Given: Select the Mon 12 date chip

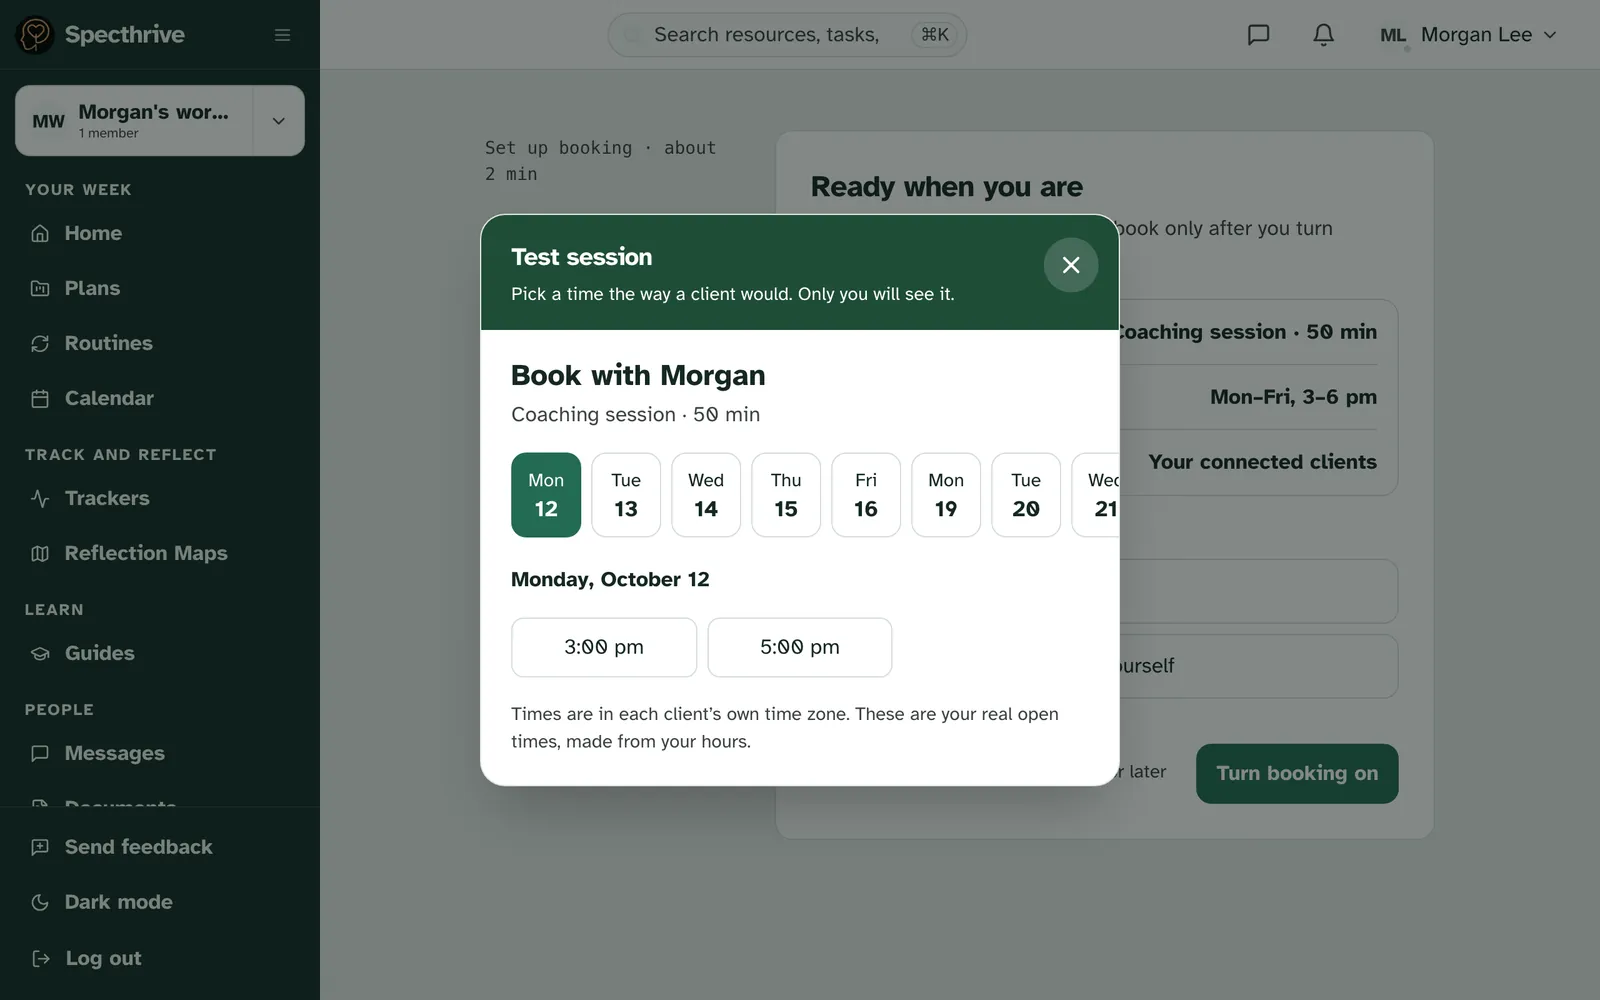Looking at the screenshot, I should [x=546, y=495].
